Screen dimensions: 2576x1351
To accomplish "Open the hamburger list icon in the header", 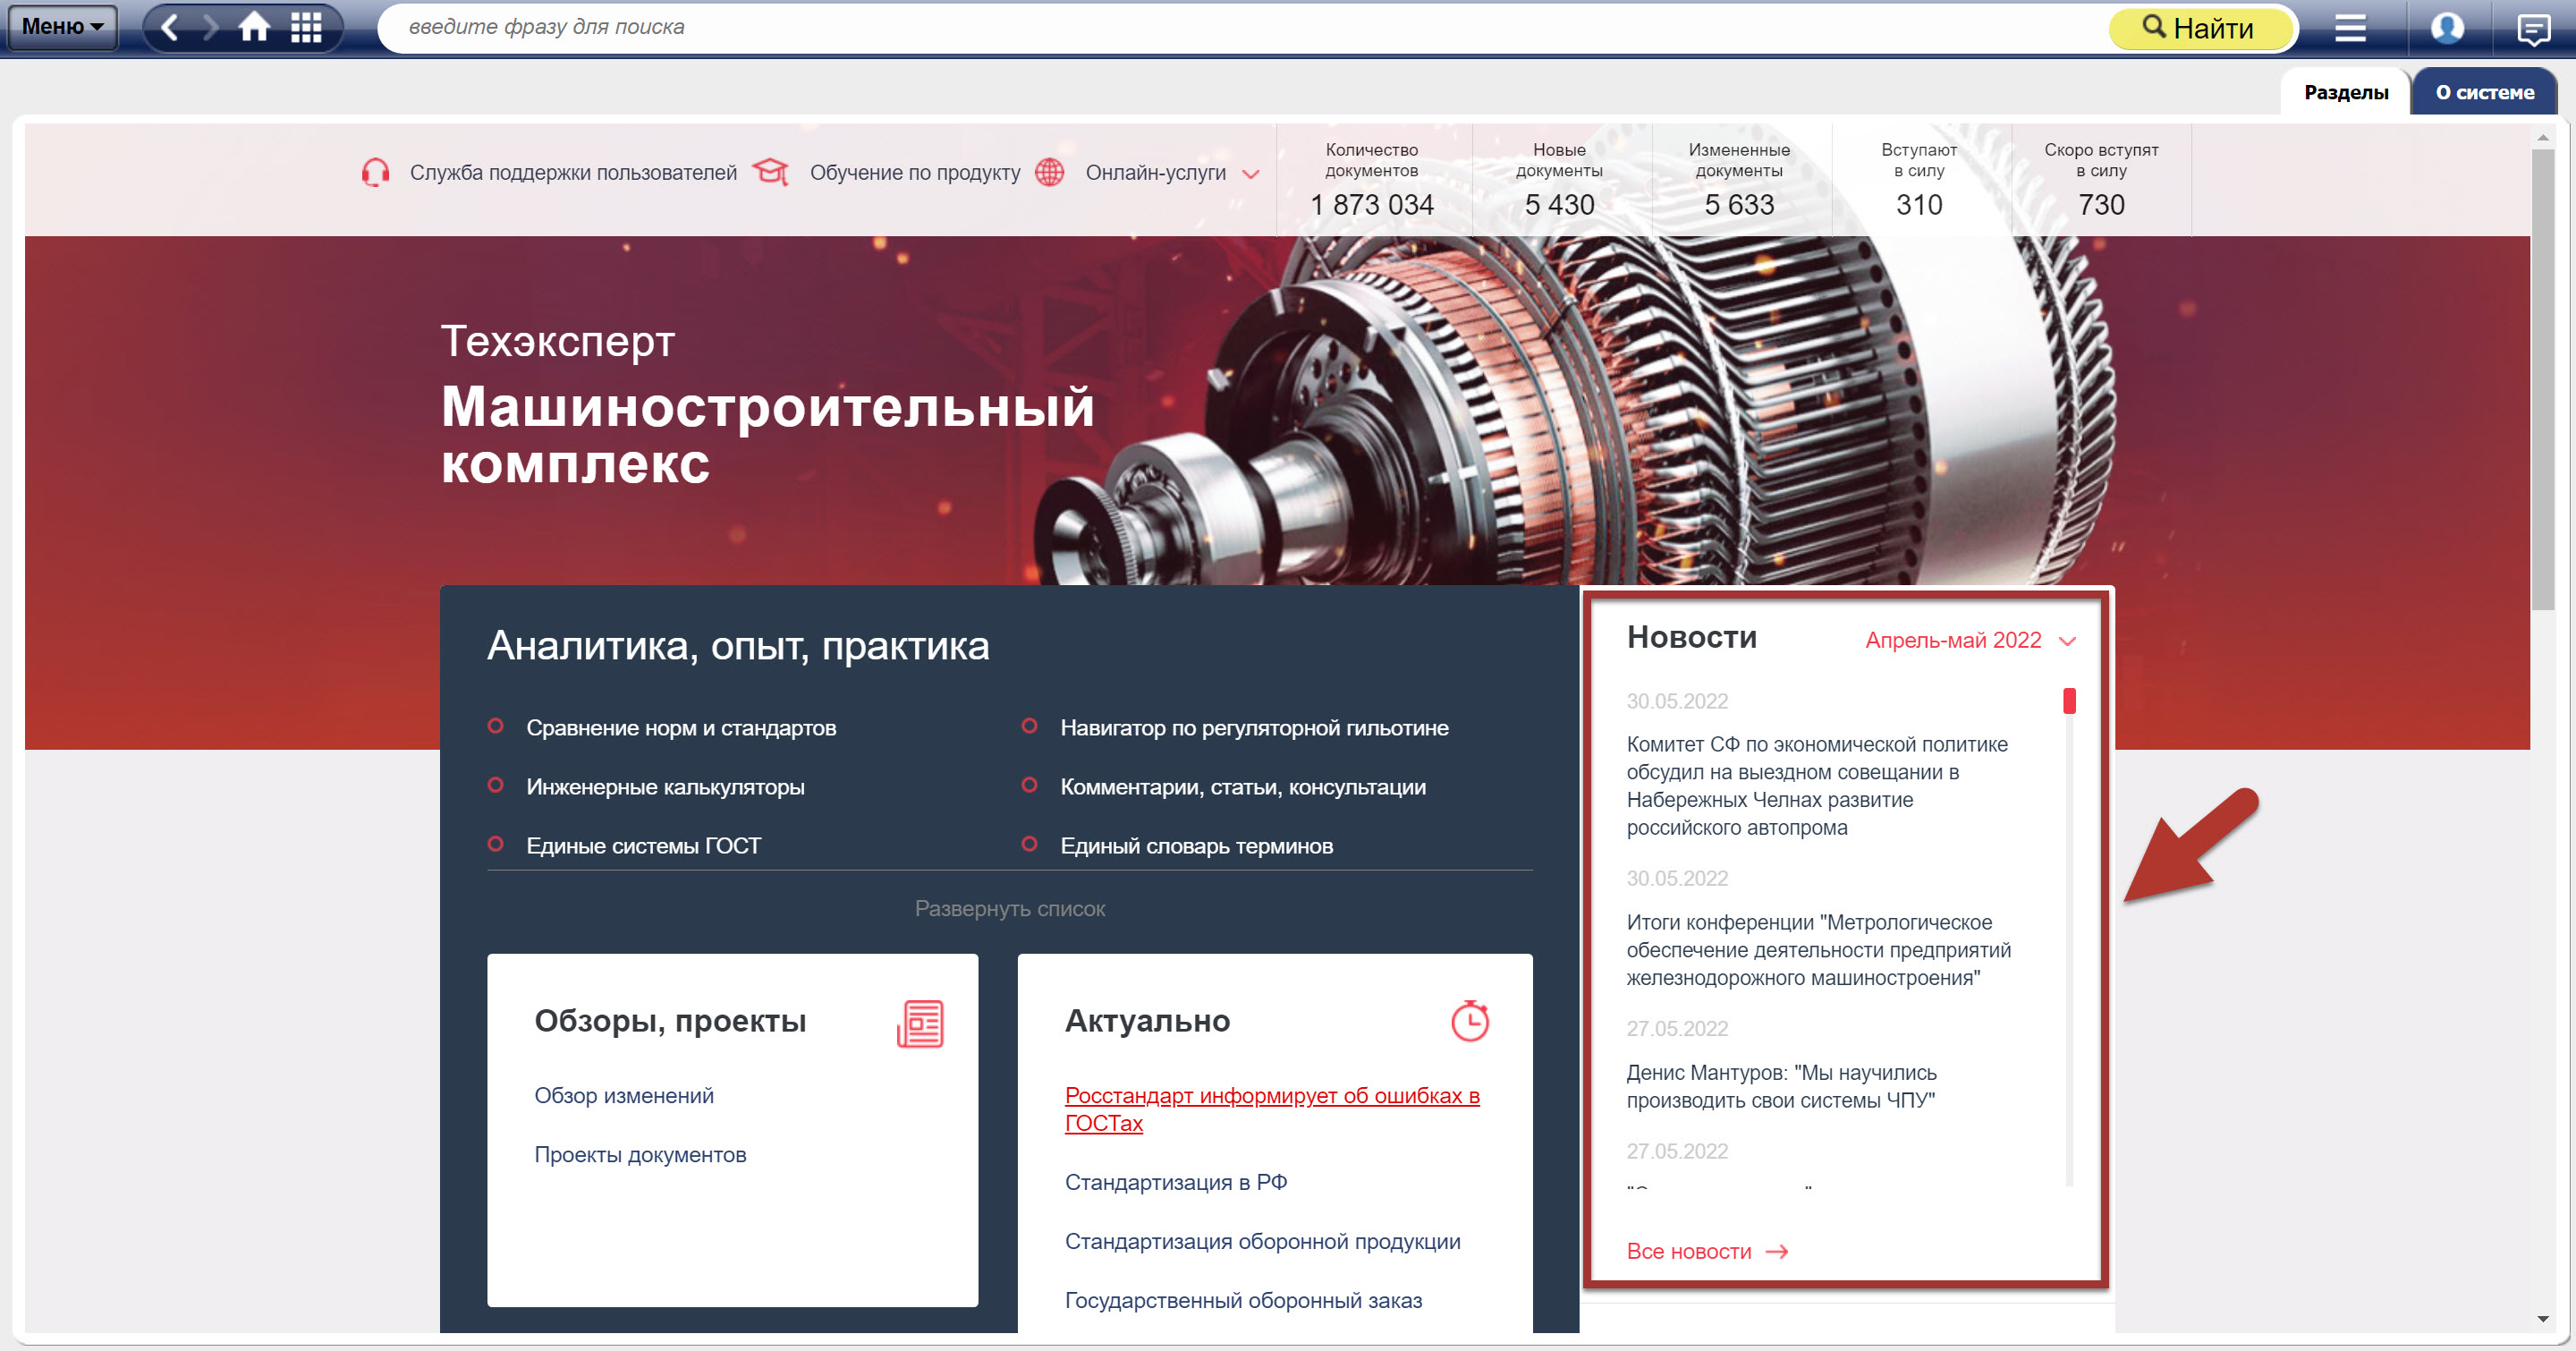I will point(2349,27).
